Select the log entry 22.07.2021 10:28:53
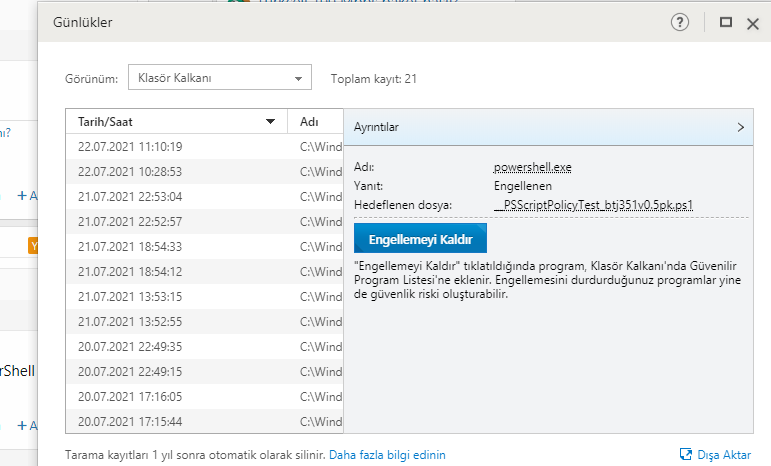The image size is (771, 466). coord(130,172)
